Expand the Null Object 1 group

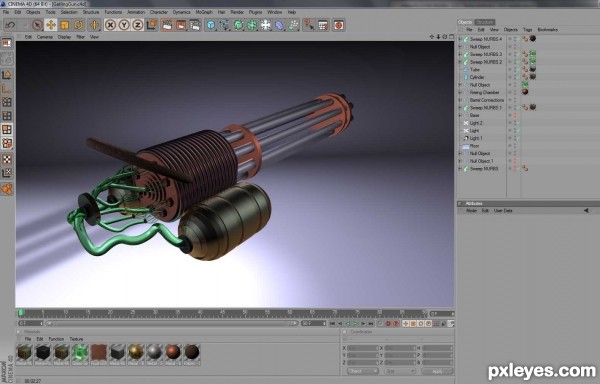(x=460, y=161)
